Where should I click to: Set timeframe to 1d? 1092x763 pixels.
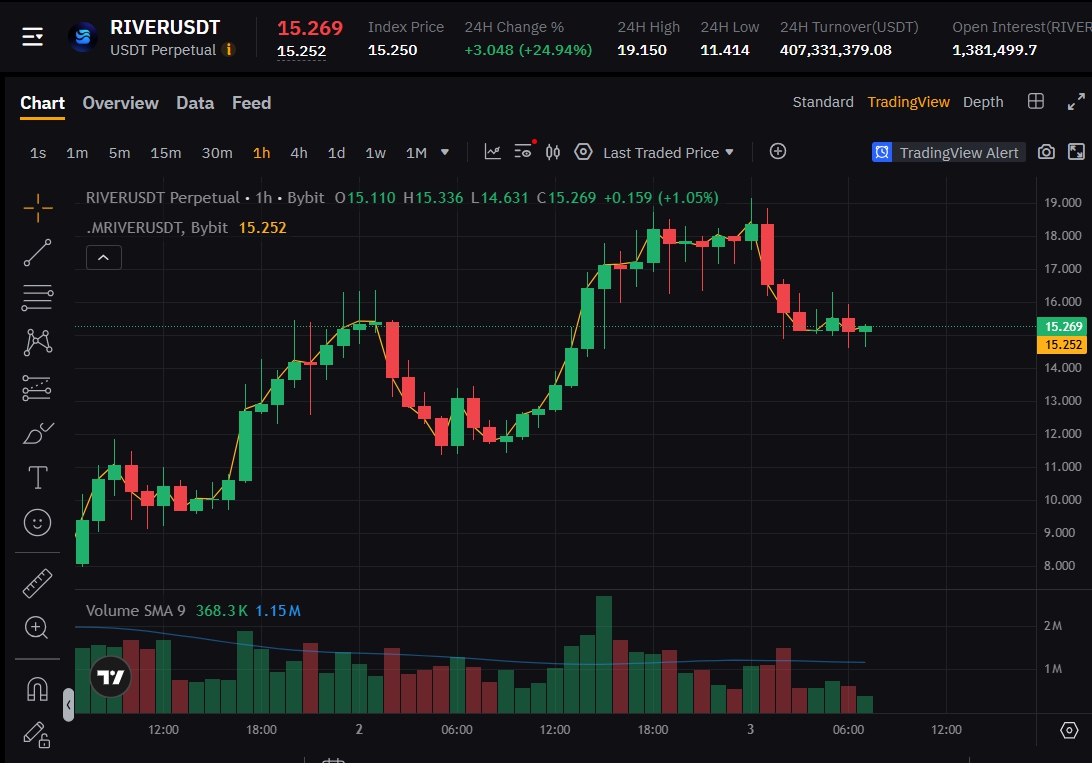336,152
